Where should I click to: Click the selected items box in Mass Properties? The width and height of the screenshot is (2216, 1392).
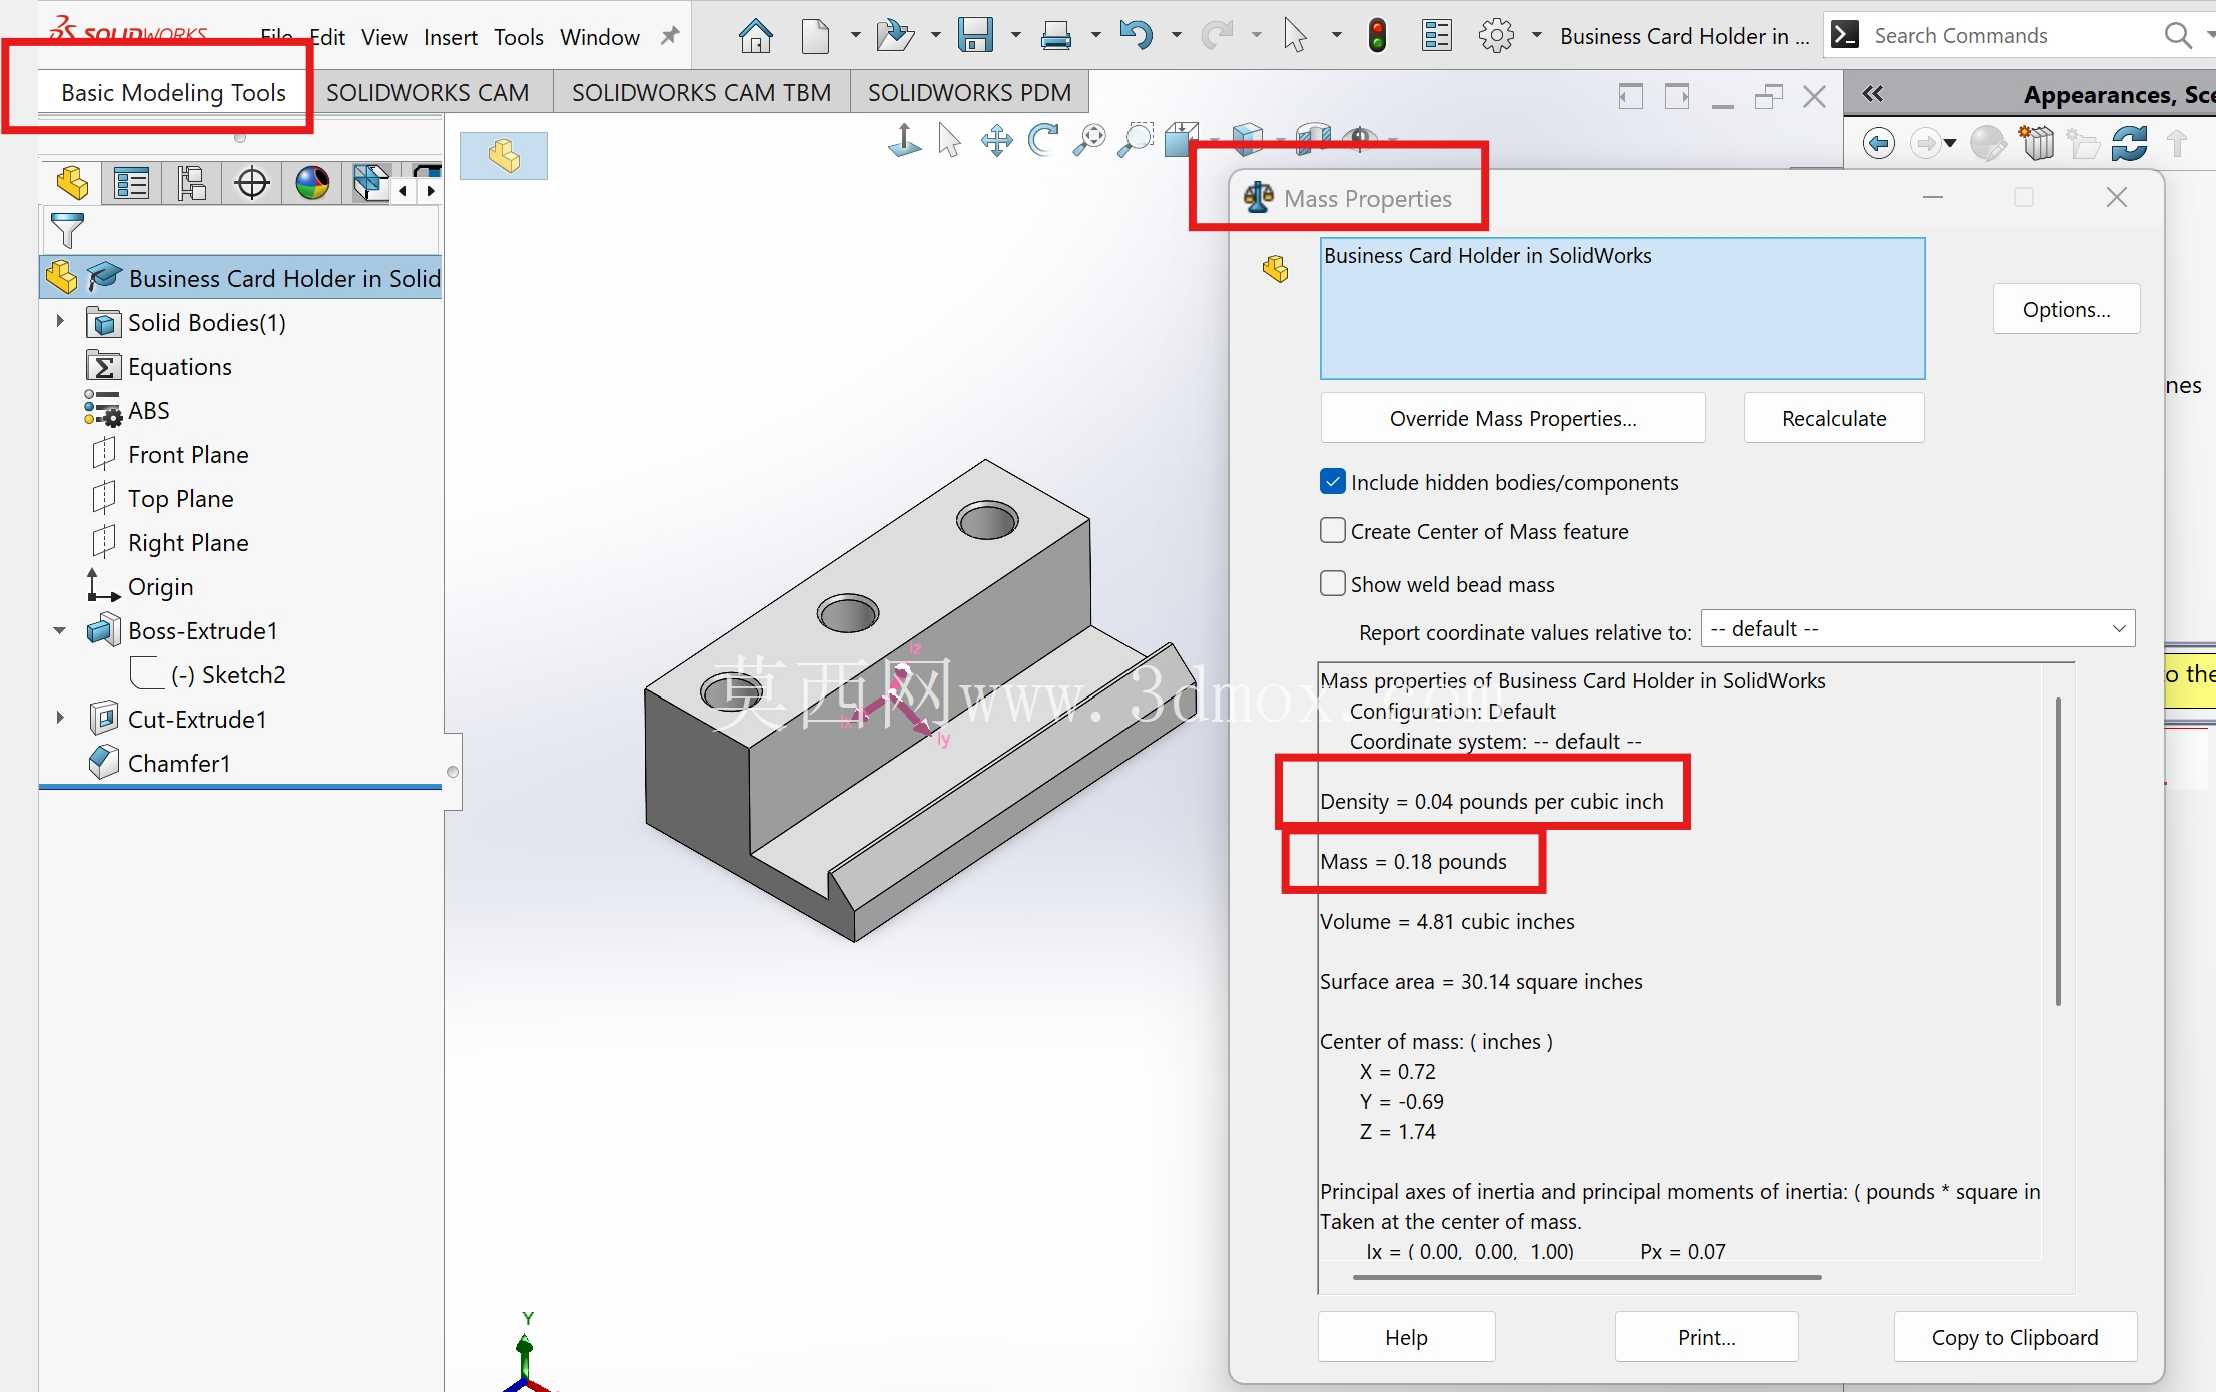pyautogui.click(x=1622, y=308)
